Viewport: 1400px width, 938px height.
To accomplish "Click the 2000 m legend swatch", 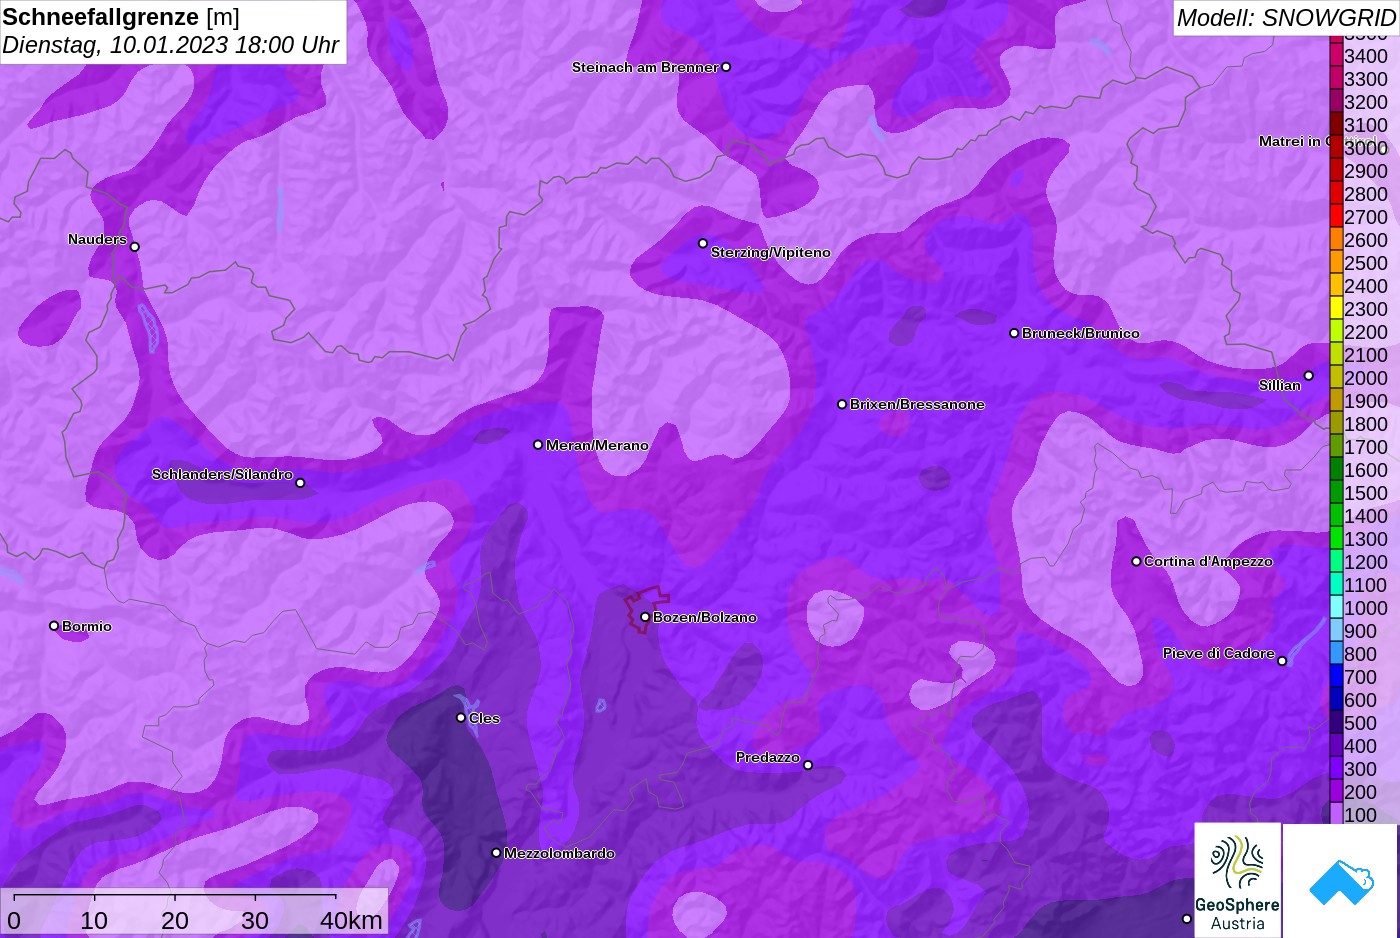I will pyautogui.click(x=1336, y=377).
